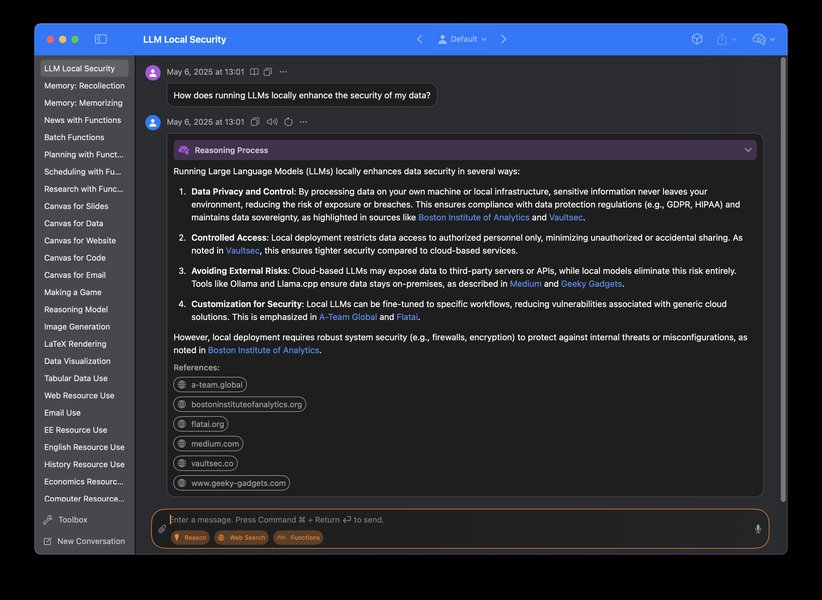
Task: Open History Resource Use conversation
Action: (84, 465)
